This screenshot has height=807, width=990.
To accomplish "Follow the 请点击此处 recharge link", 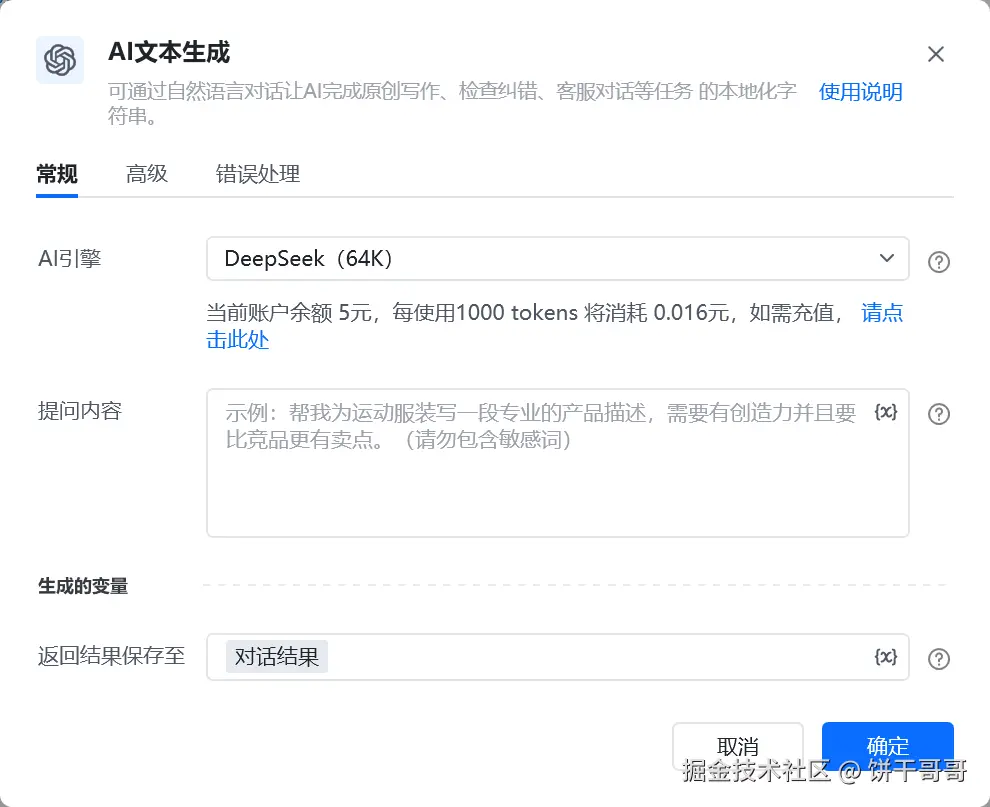I will tap(881, 313).
